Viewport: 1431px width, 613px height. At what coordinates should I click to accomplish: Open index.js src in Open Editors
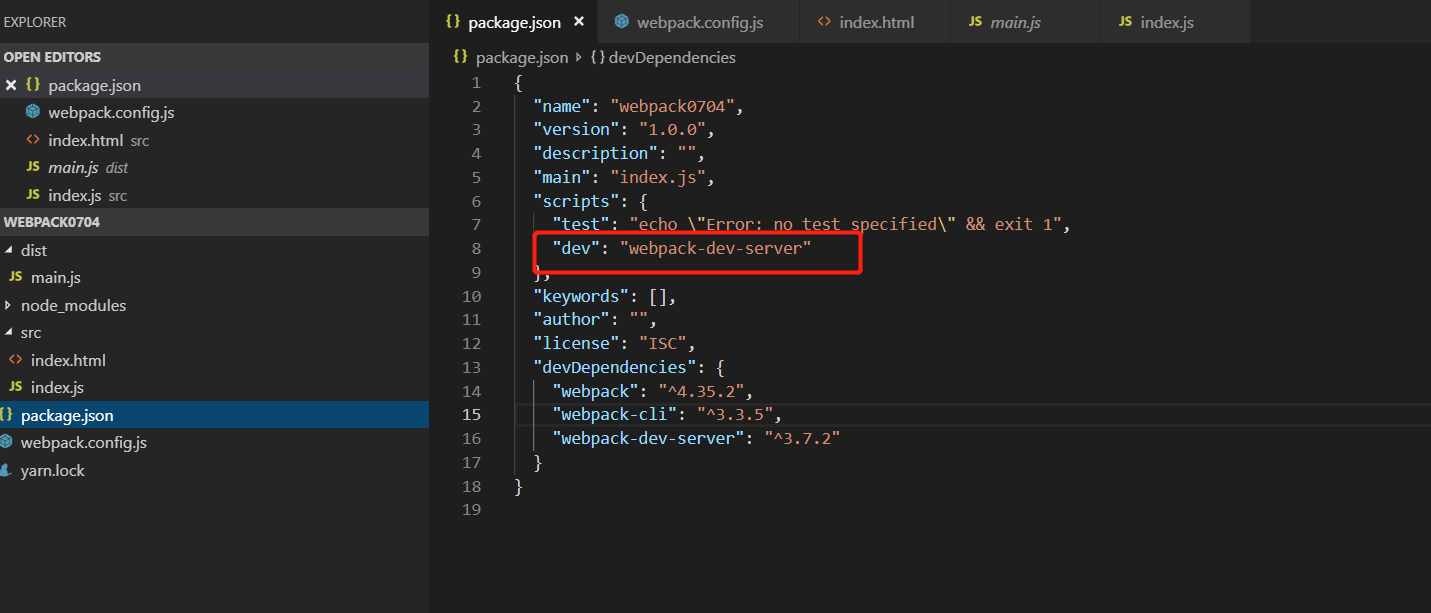tap(214, 195)
